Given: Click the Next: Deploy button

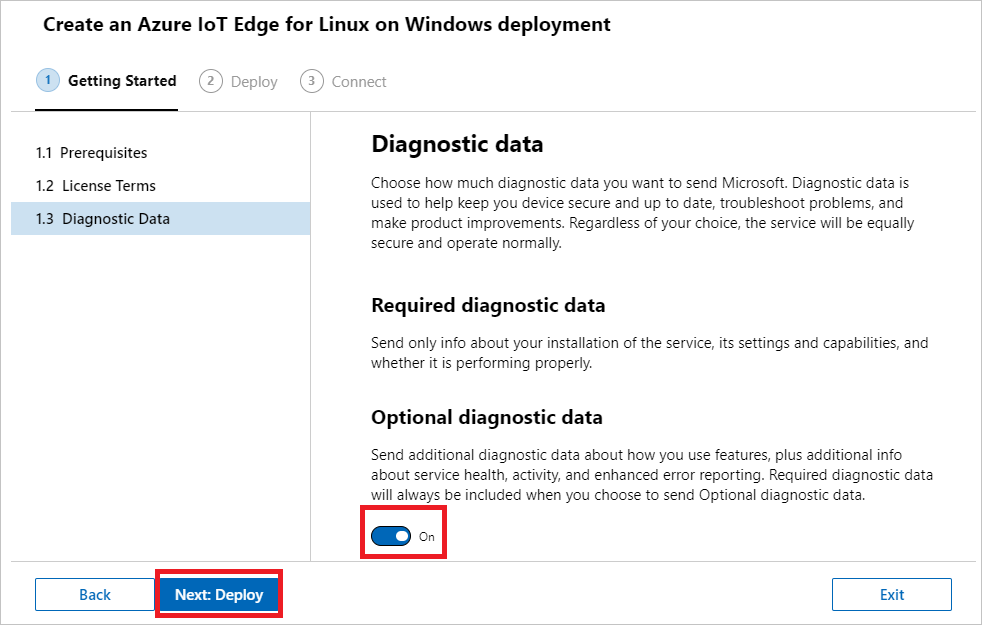Looking at the screenshot, I should (219, 595).
